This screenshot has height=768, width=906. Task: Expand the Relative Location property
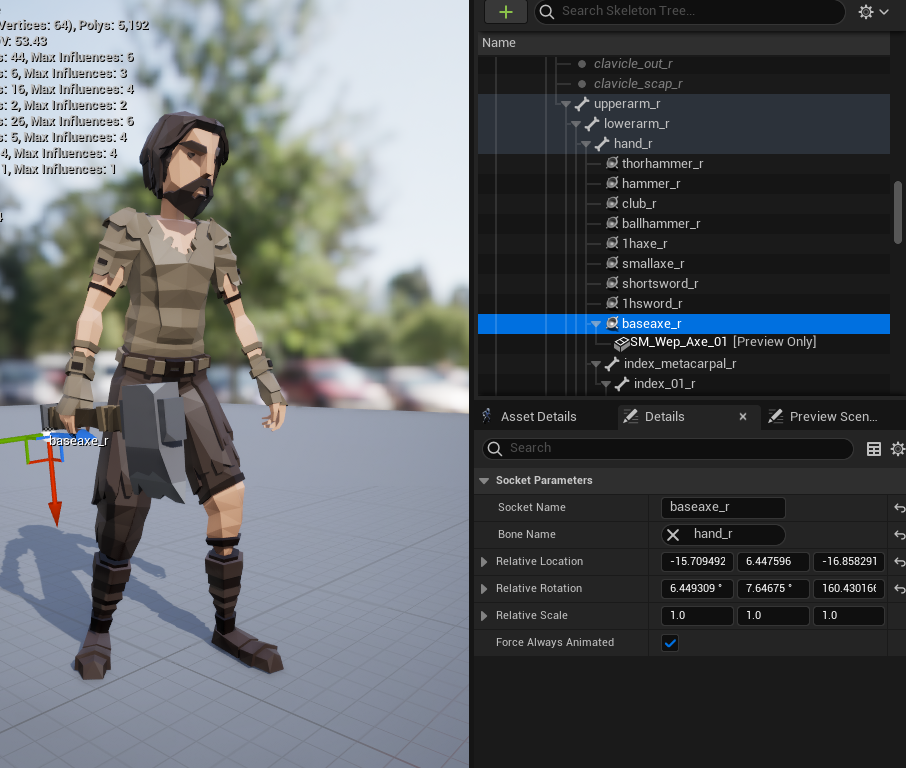pyautogui.click(x=484, y=562)
